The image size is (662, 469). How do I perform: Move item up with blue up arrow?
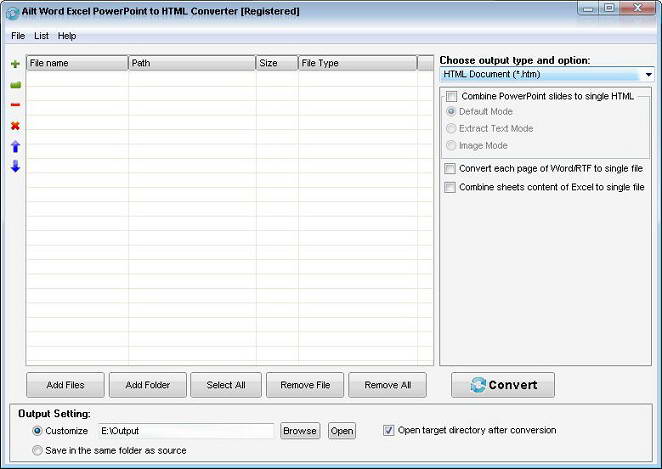pyautogui.click(x=15, y=146)
